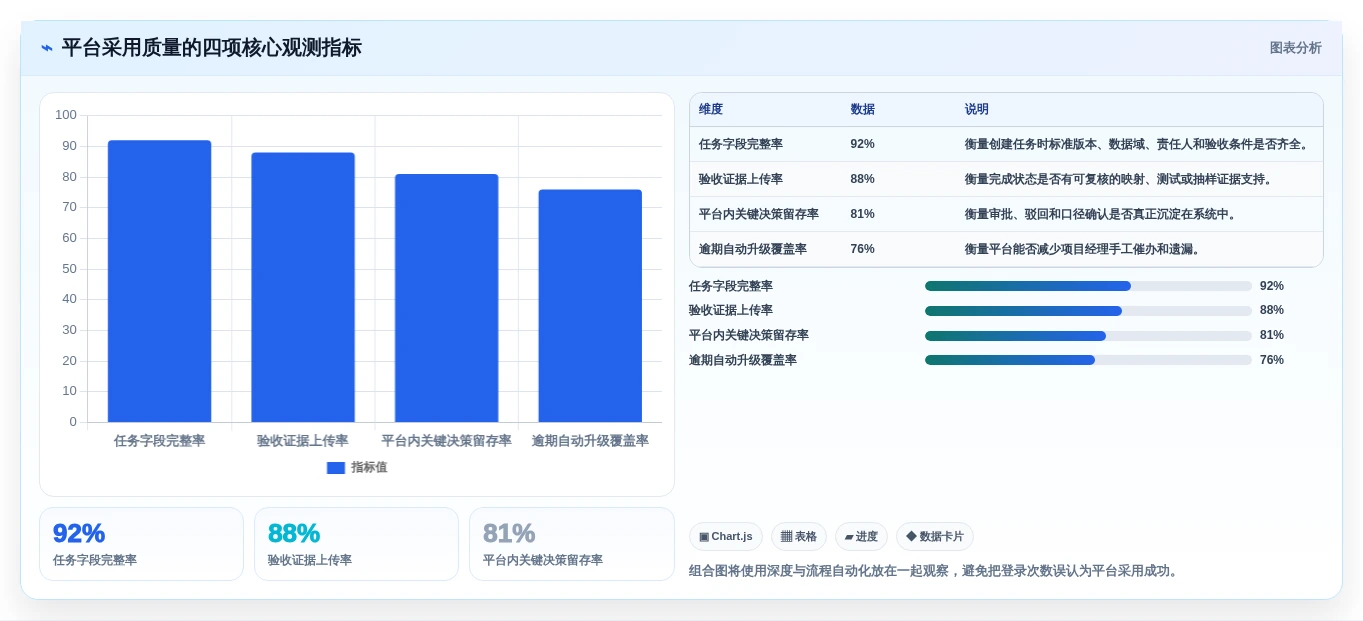Viewport: 1363px width, 621px height.
Task: Click description starting 衡量完成状态是否有可复核
Action: coord(1120,179)
